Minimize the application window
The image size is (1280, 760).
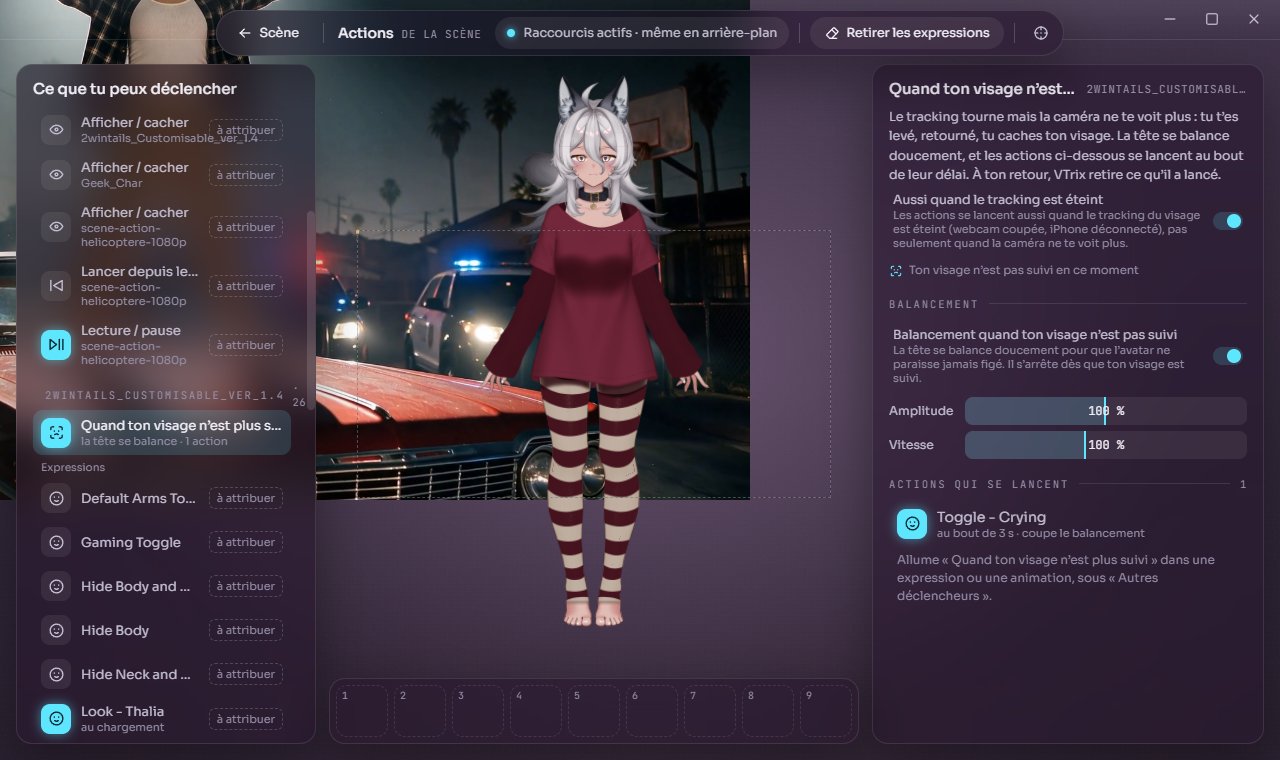(x=1170, y=19)
